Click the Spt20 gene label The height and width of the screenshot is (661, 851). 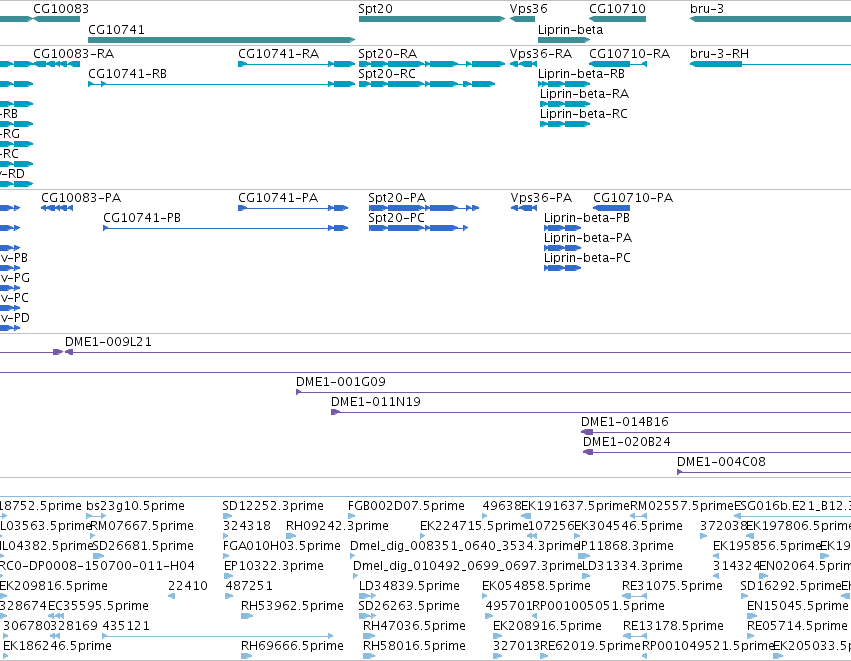[375, 9]
